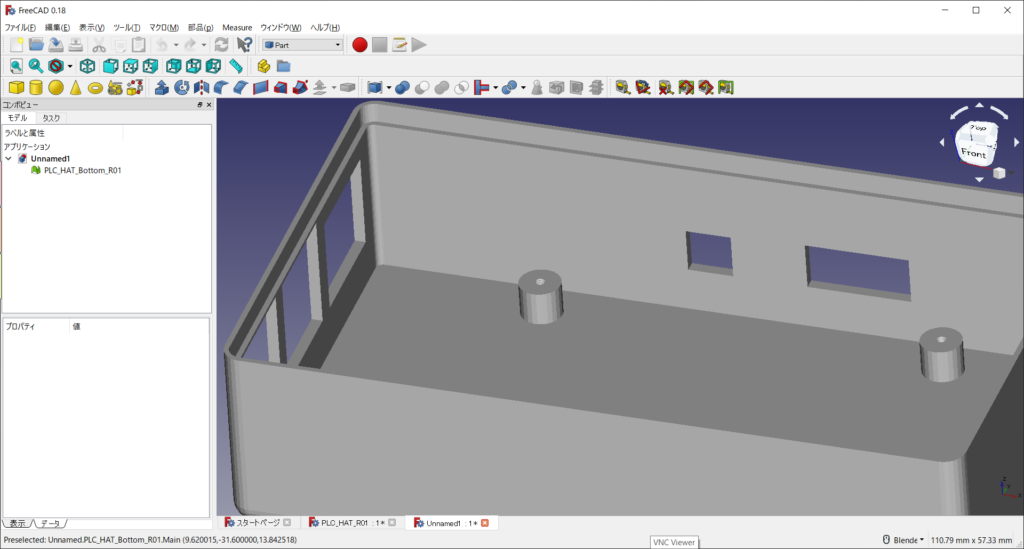Collapse the Unnamed1 document tree node

point(9,159)
